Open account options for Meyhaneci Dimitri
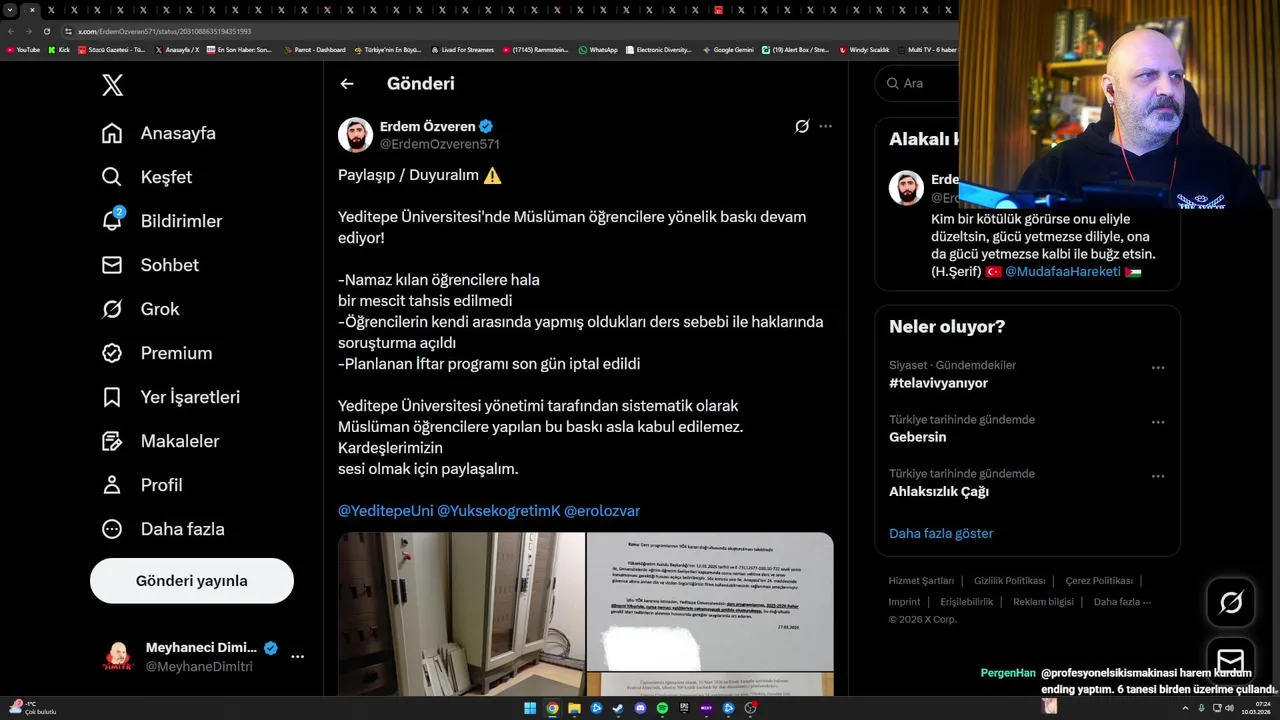 coord(297,657)
